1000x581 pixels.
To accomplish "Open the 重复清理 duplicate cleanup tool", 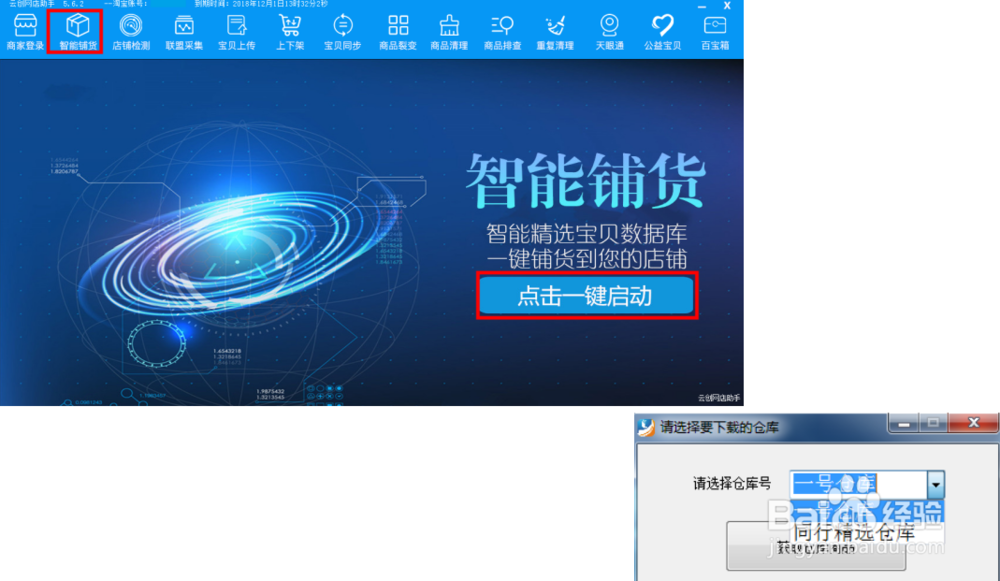I will pyautogui.click(x=555, y=32).
